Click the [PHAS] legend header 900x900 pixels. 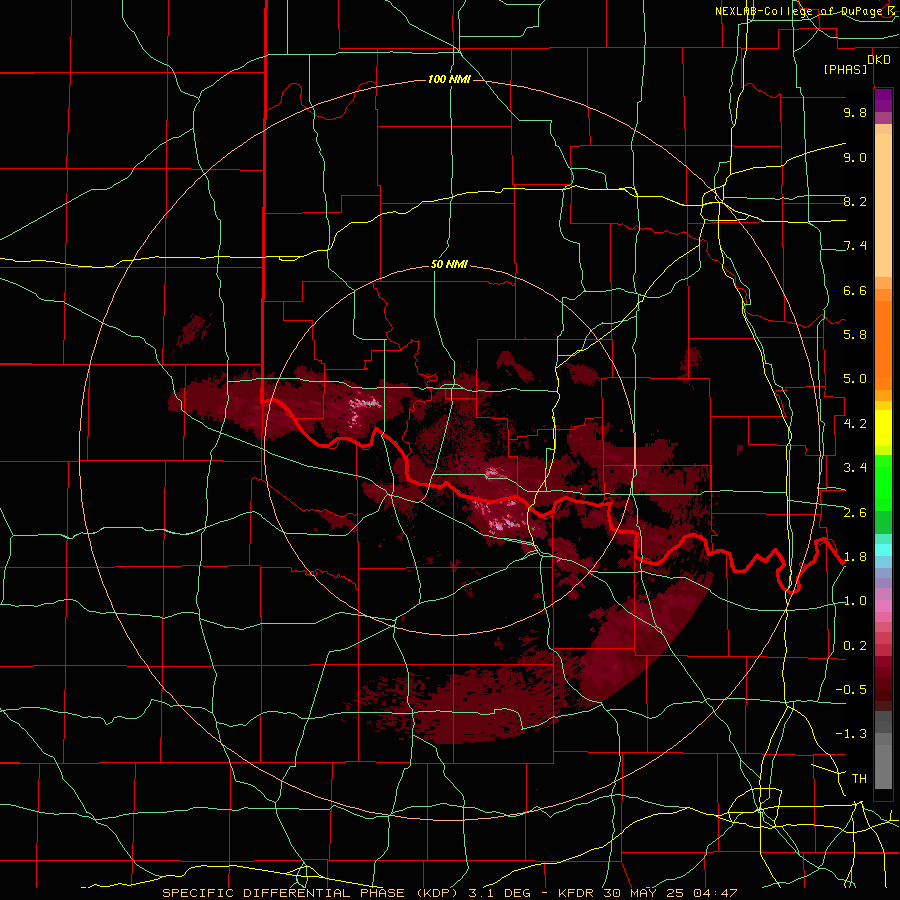[x=845, y=70]
